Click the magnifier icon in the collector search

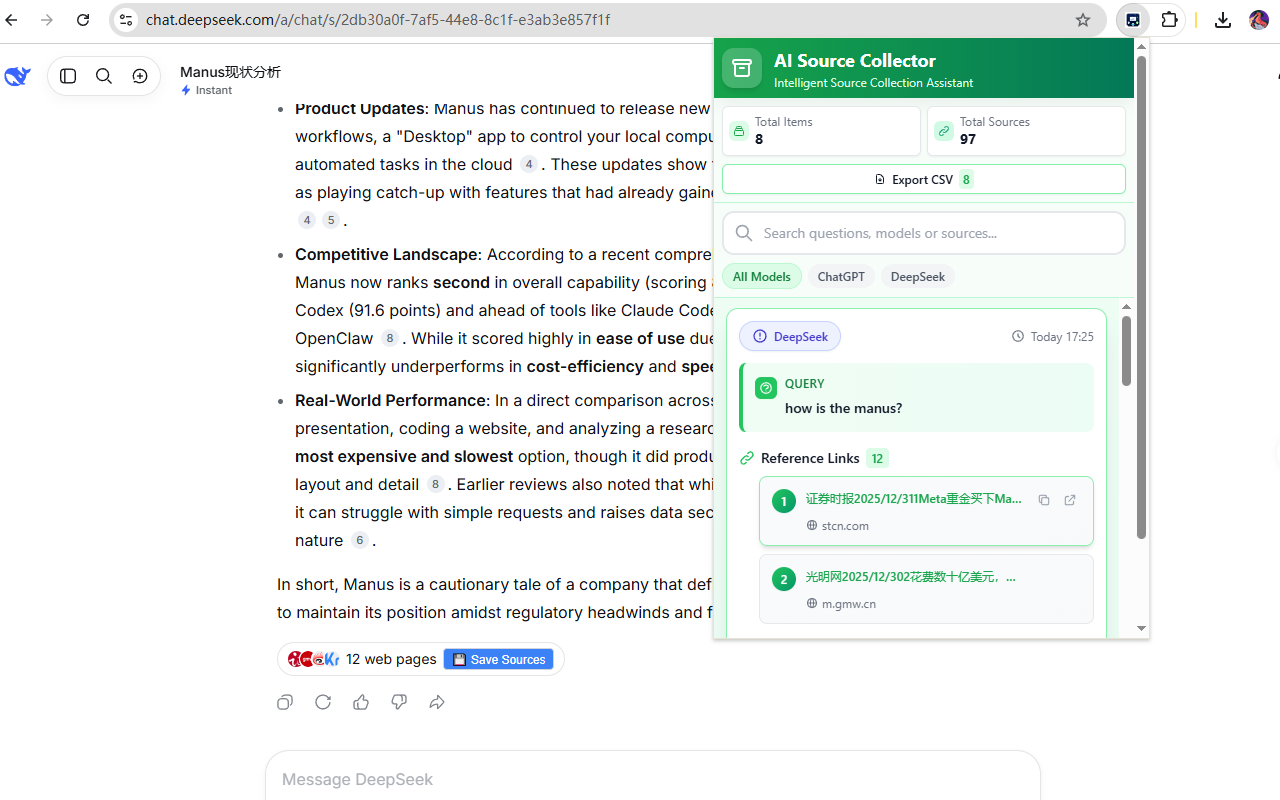(744, 233)
